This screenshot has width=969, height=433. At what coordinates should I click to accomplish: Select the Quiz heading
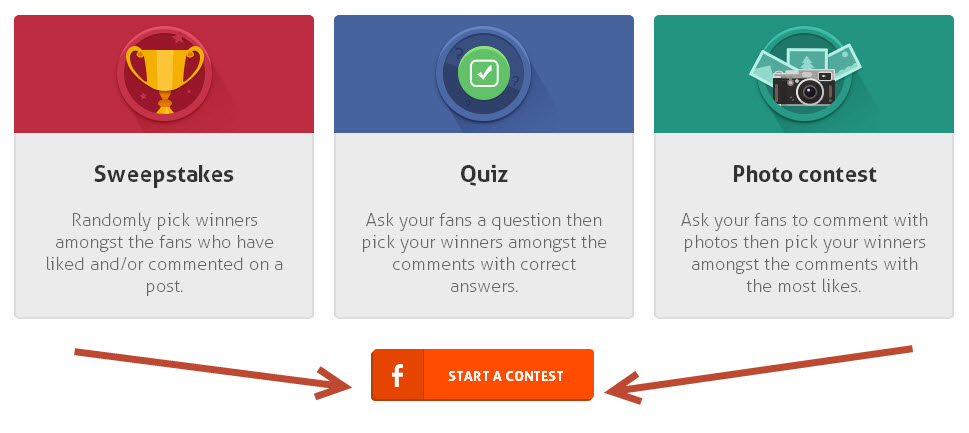pos(484,175)
